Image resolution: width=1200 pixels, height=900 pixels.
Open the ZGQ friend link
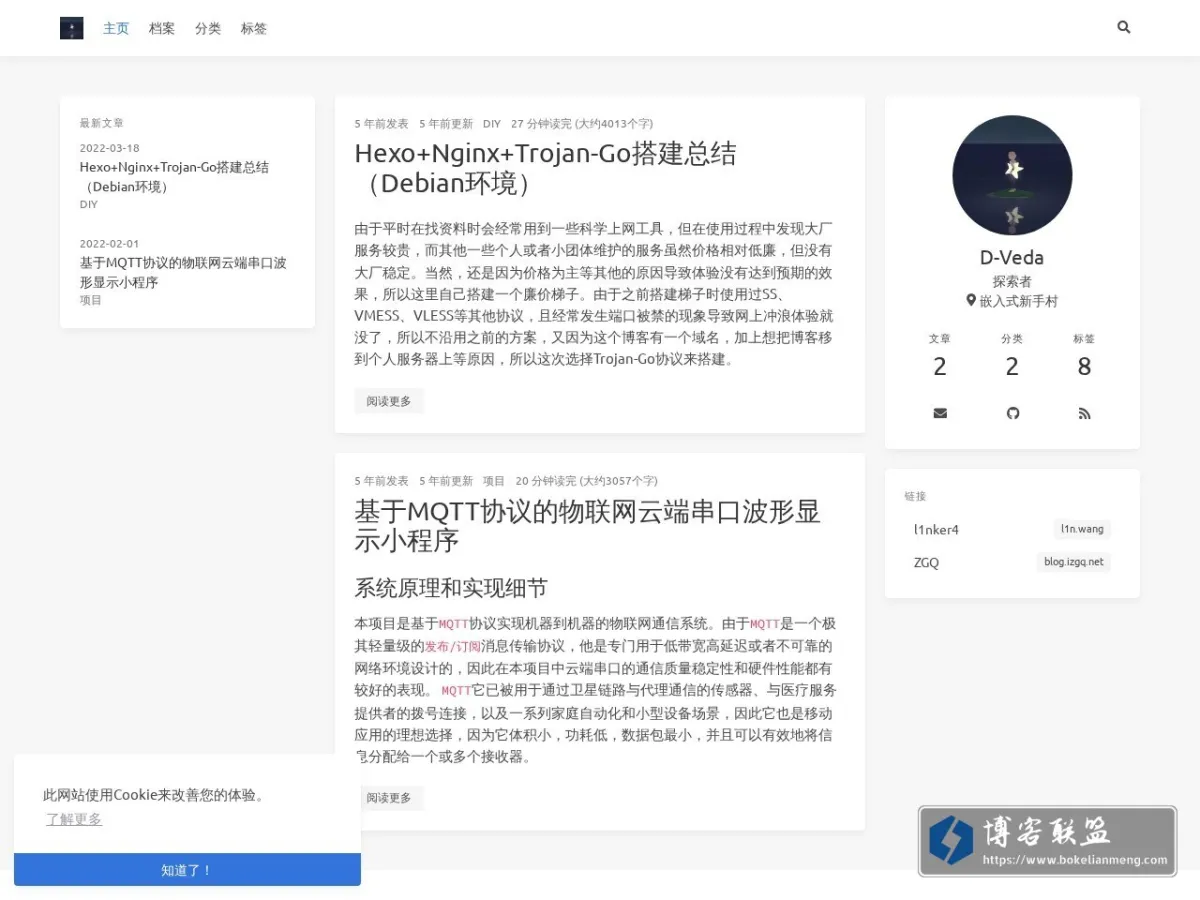coord(926,562)
